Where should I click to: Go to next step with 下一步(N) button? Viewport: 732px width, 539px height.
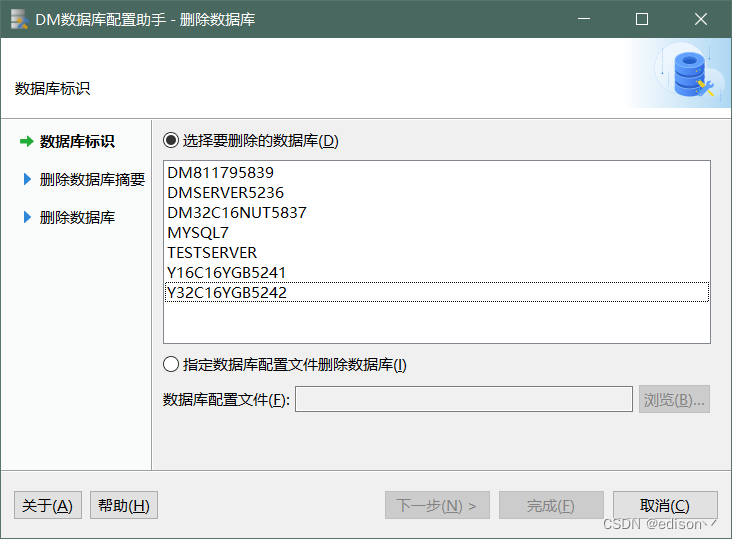[x=437, y=505]
